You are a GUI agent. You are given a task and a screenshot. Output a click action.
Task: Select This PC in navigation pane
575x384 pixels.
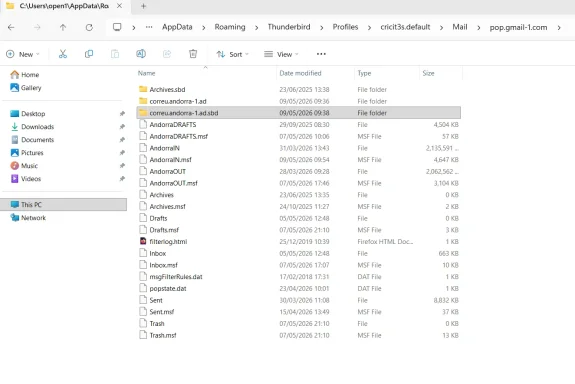(63, 205)
